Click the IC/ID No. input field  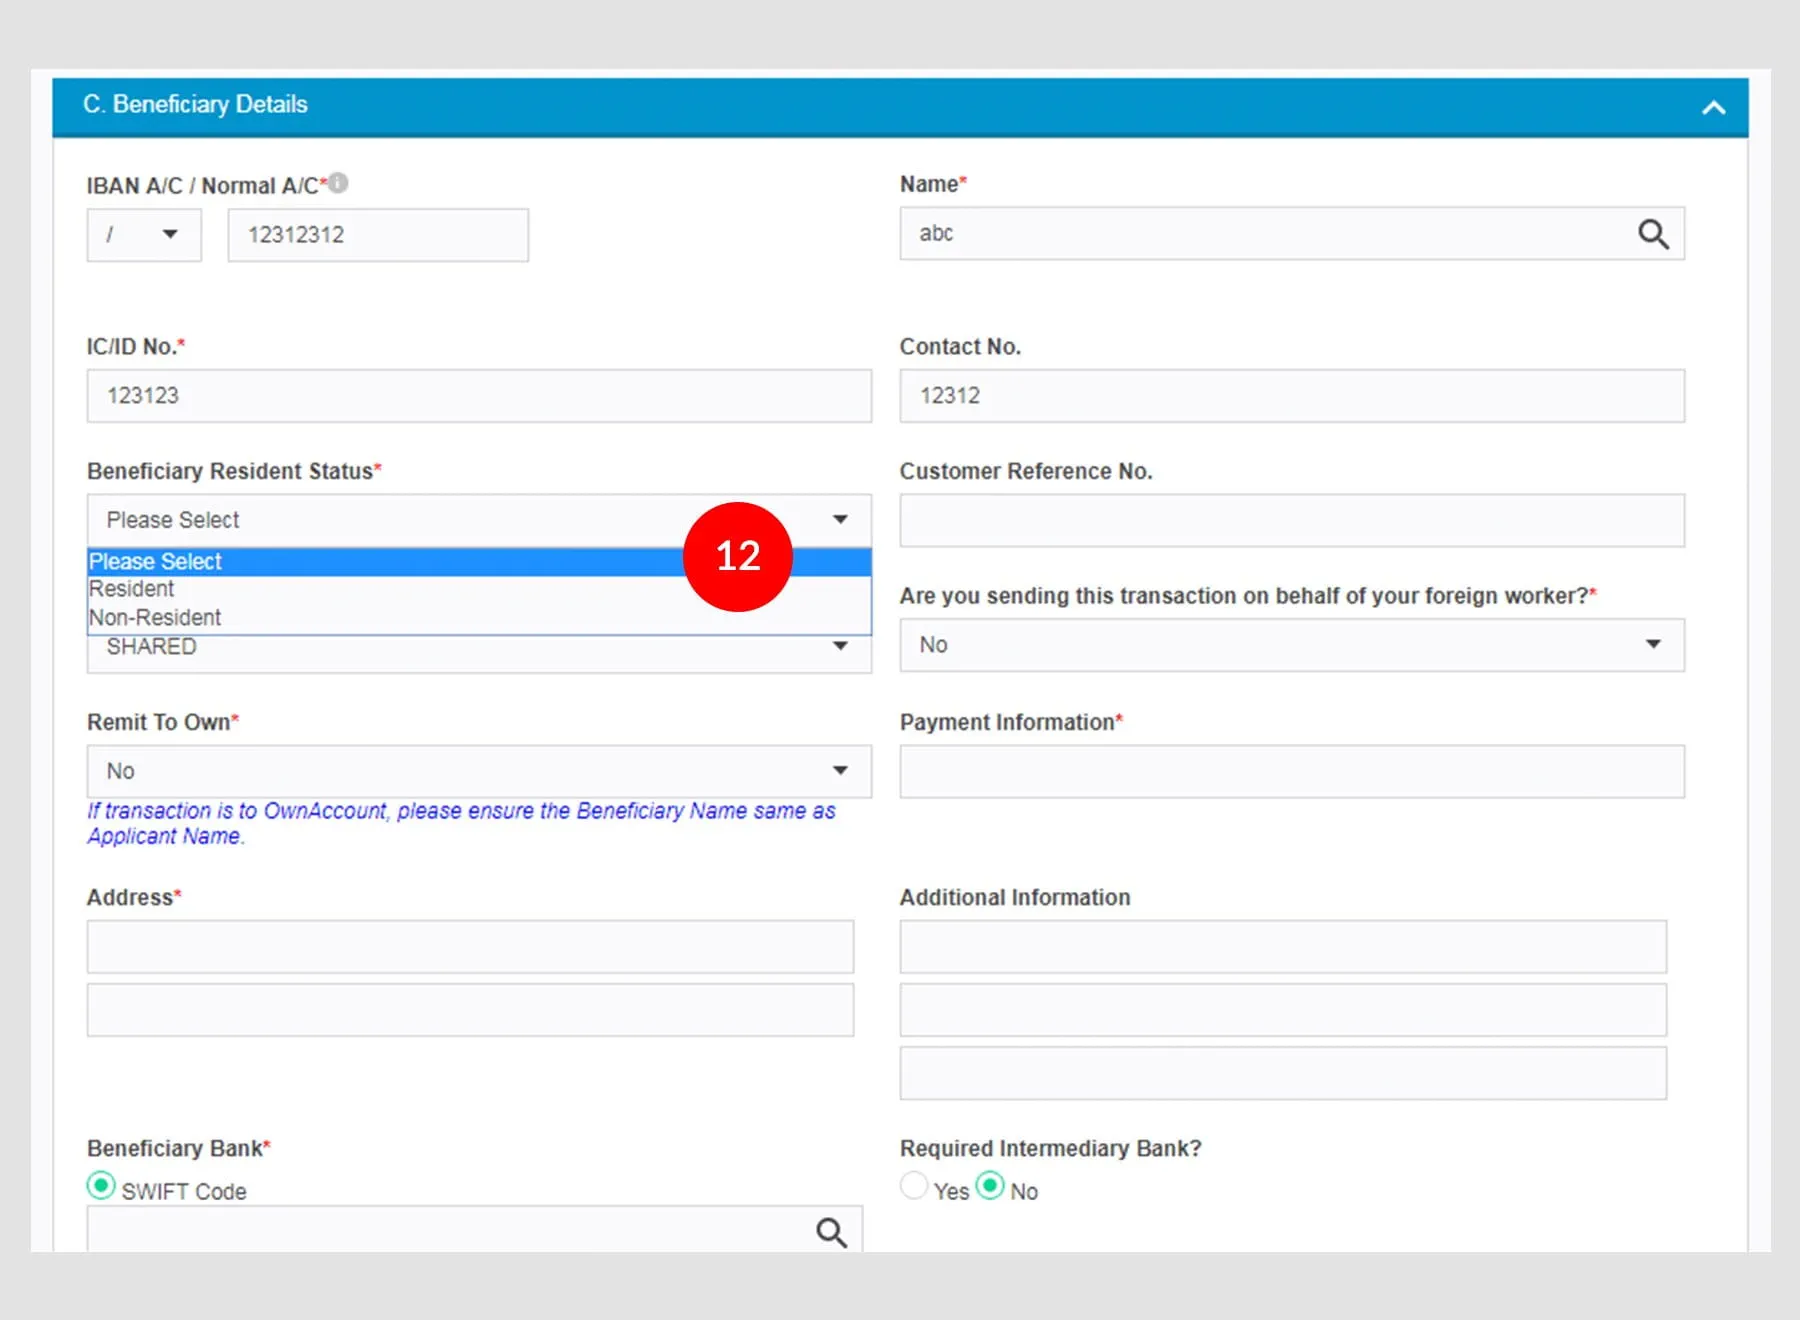pos(478,396)
